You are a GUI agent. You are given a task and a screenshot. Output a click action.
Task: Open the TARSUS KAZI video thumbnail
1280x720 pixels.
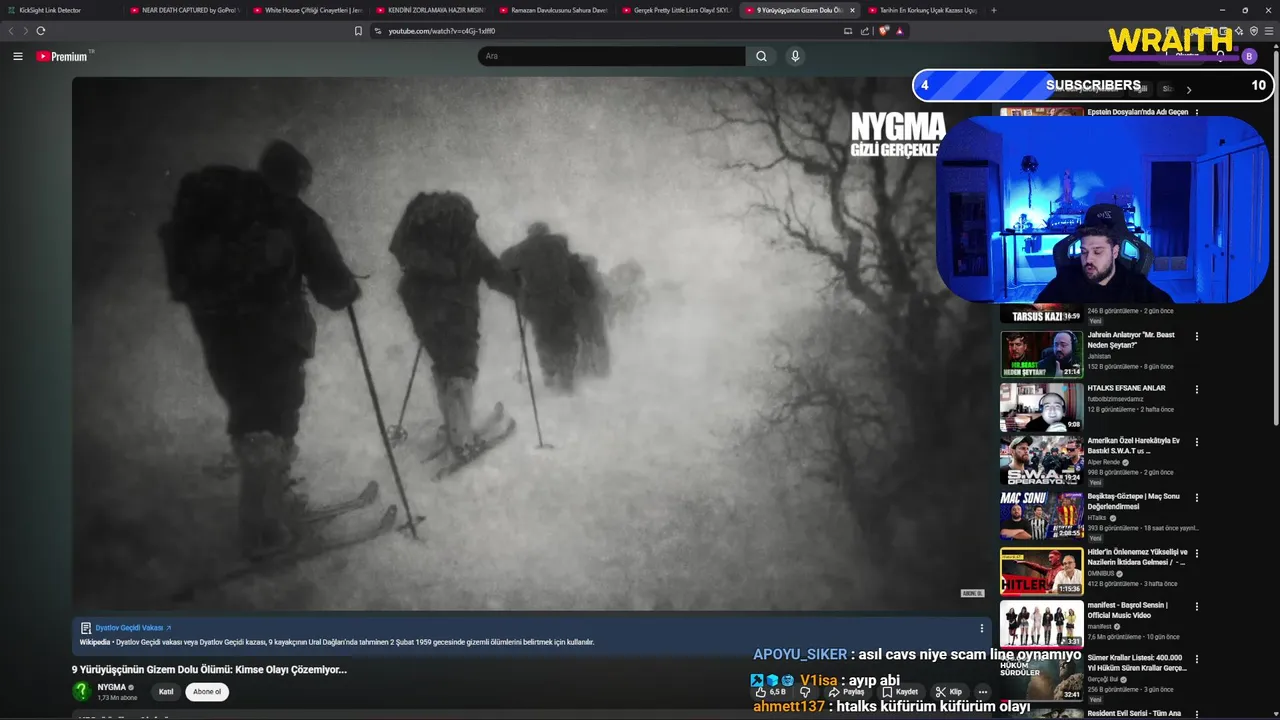point(1041,314)
